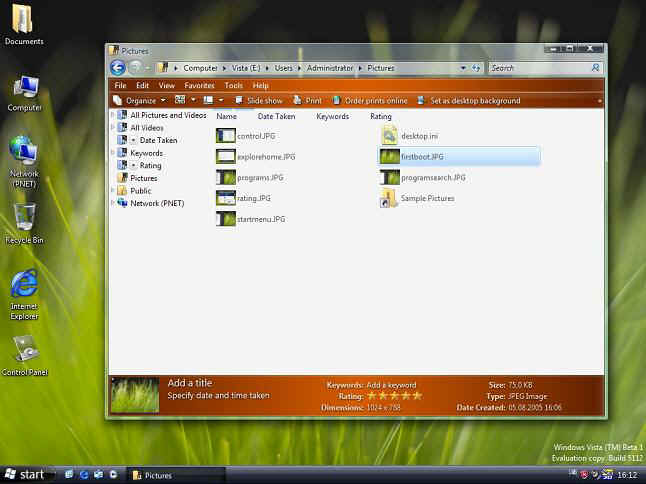Open the Favorites menu
The height and width of the screenshot is (484, 646).
pos(200,86)
